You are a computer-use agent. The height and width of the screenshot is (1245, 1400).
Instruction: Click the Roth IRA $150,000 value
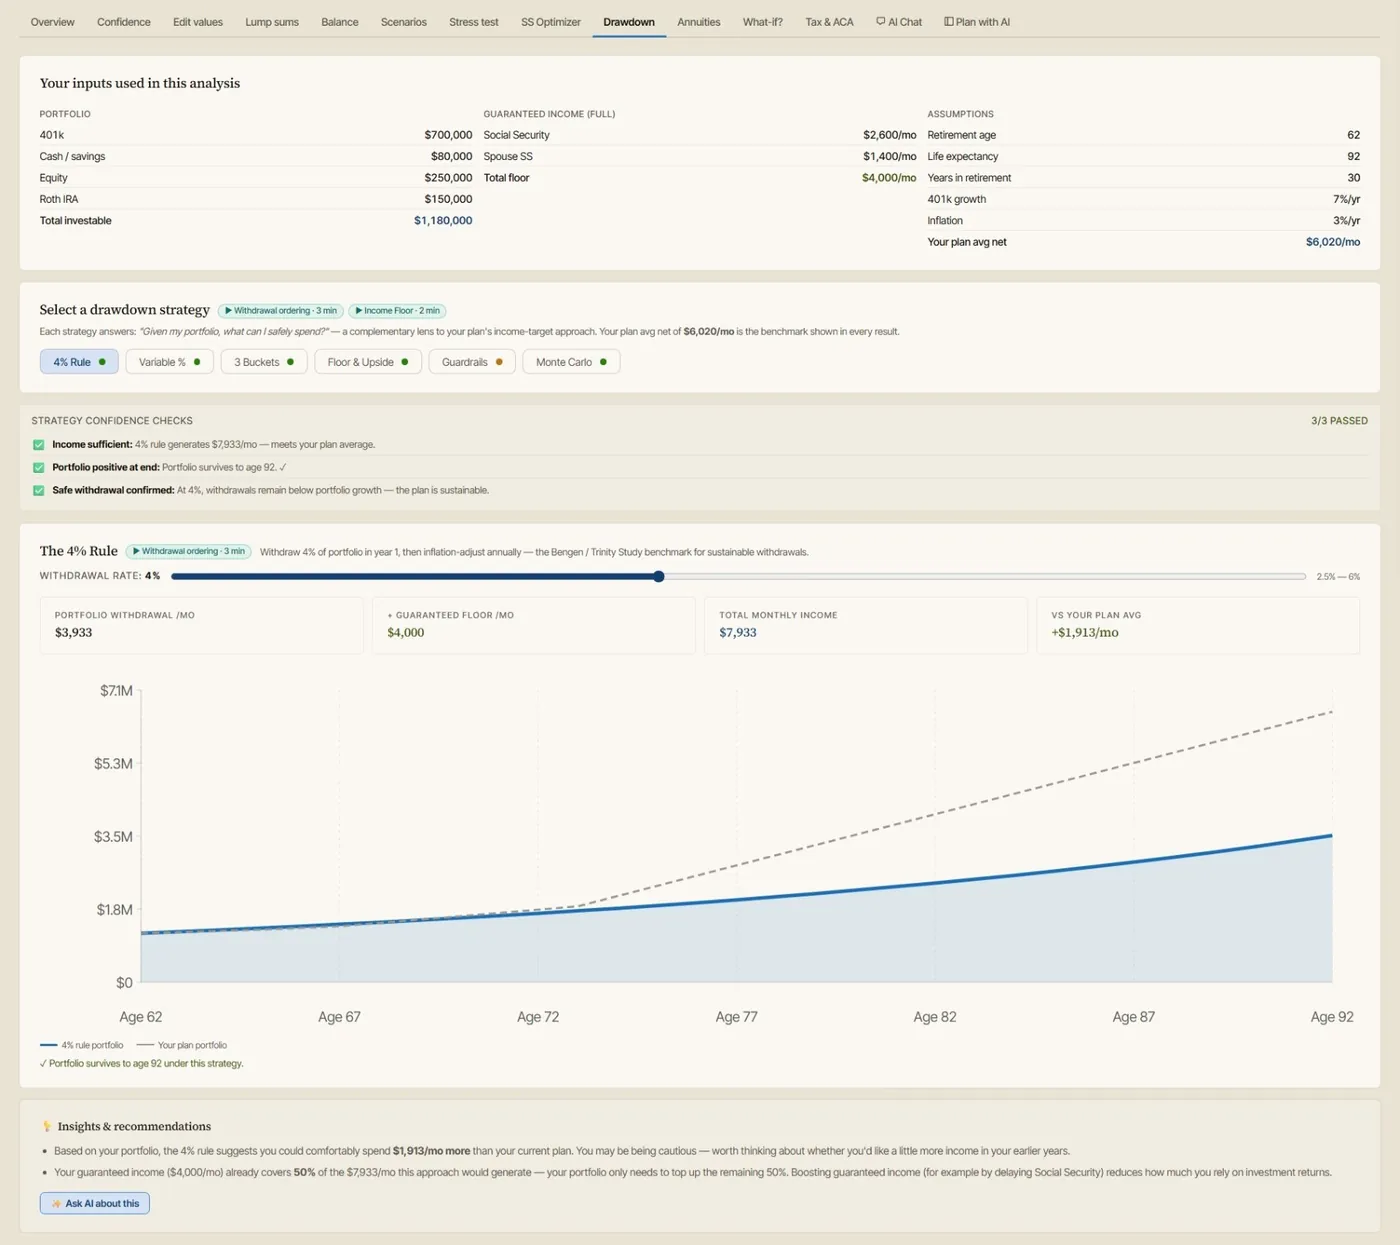448,199
